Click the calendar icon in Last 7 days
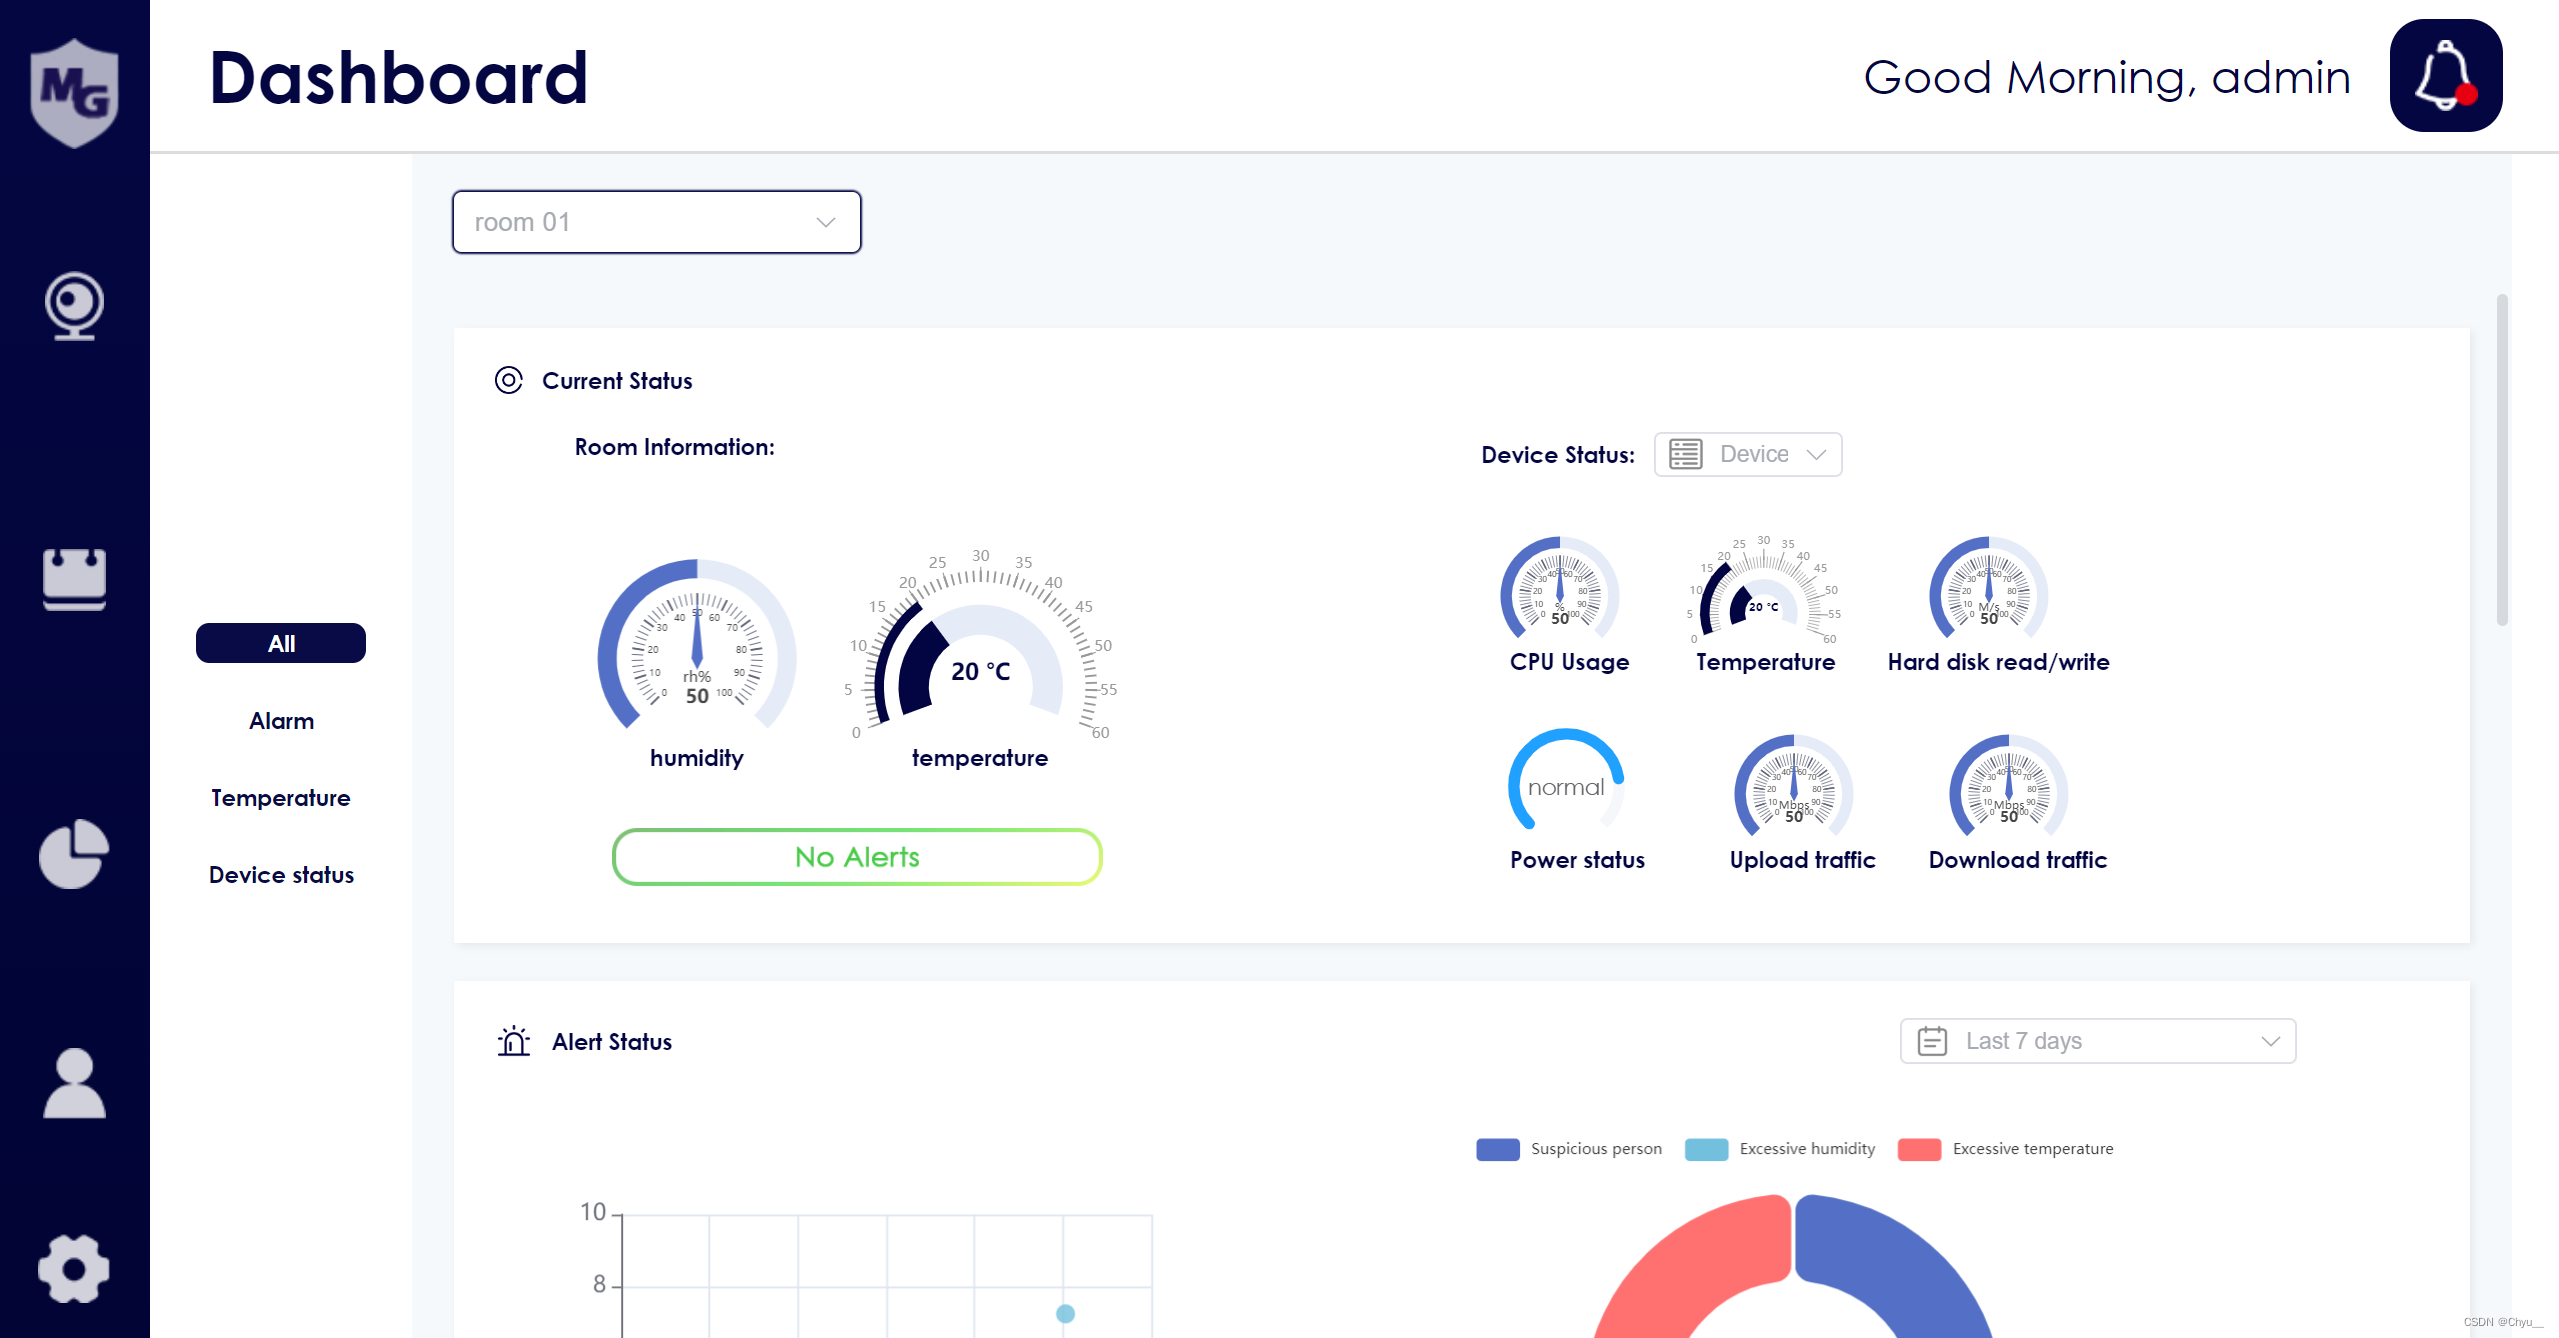The image size is (2559, 1338). click(1932, 1041)
